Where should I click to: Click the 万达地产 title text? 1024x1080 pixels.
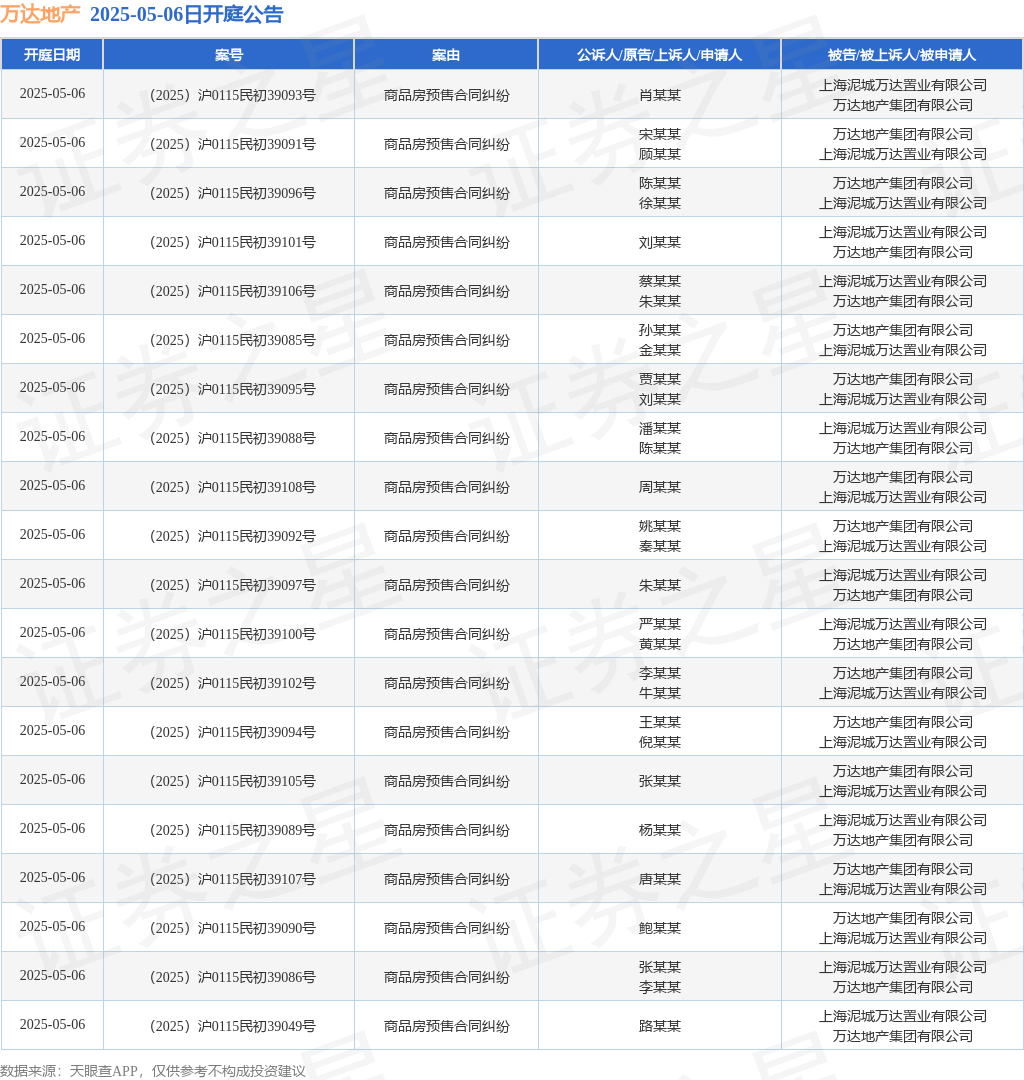tap(40, 14)
